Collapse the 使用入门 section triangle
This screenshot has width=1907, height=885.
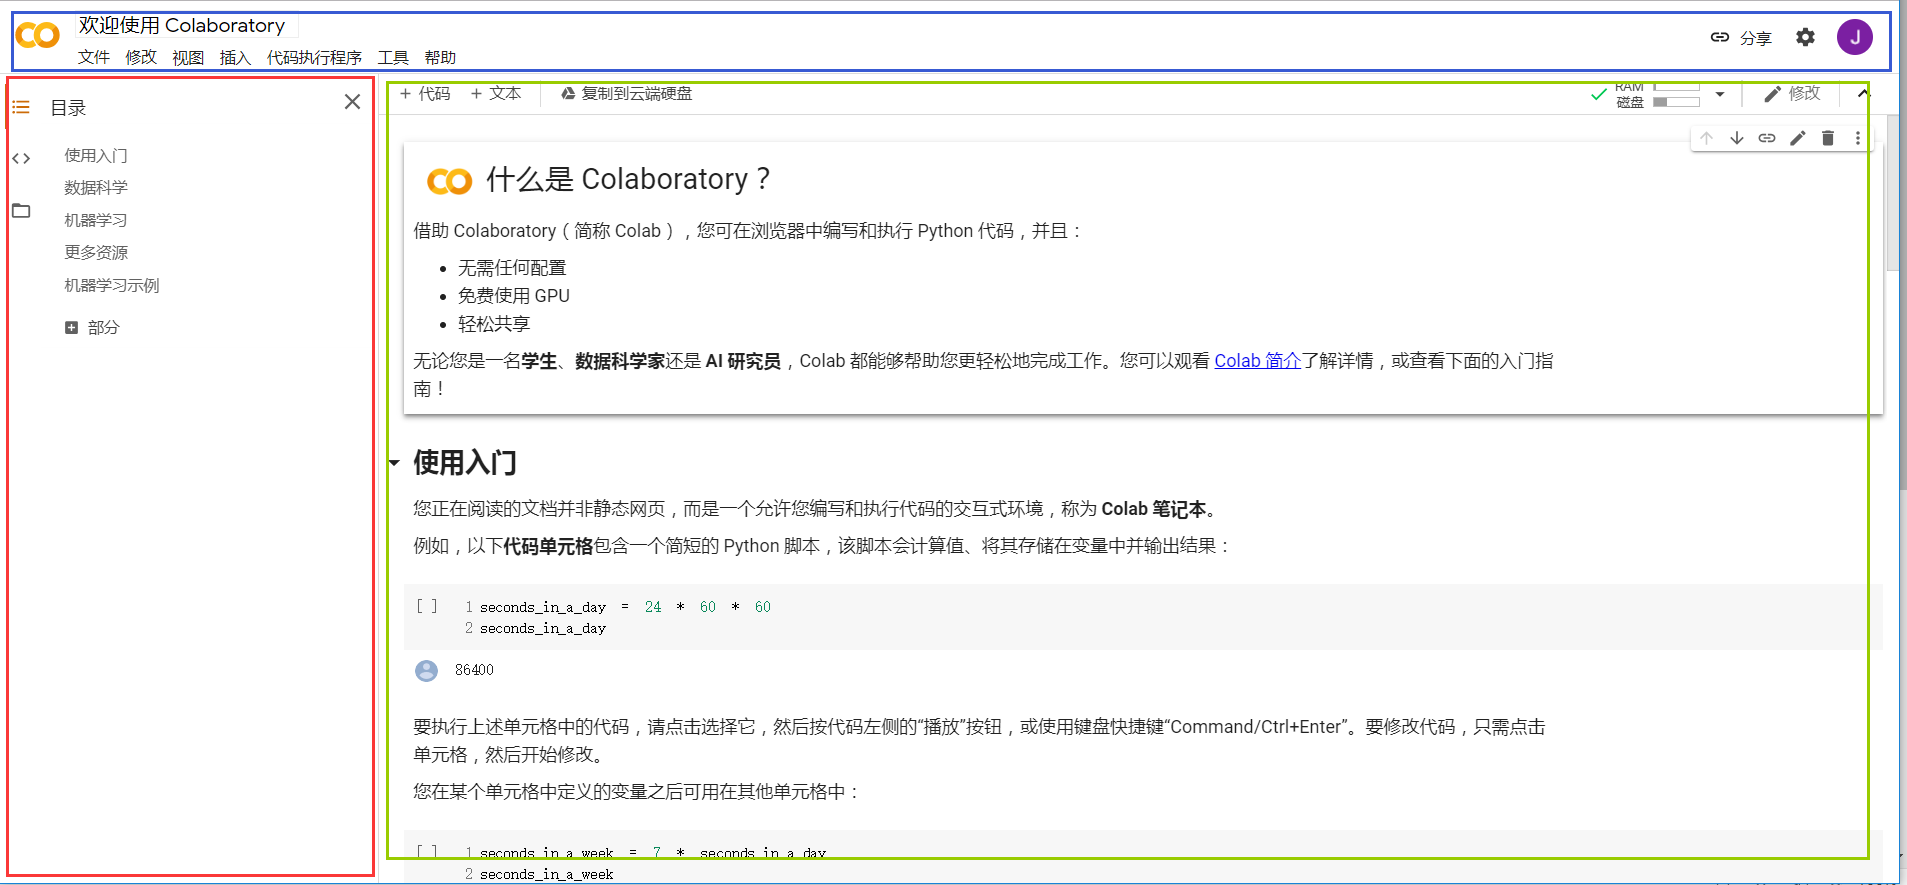click(394, 462)
